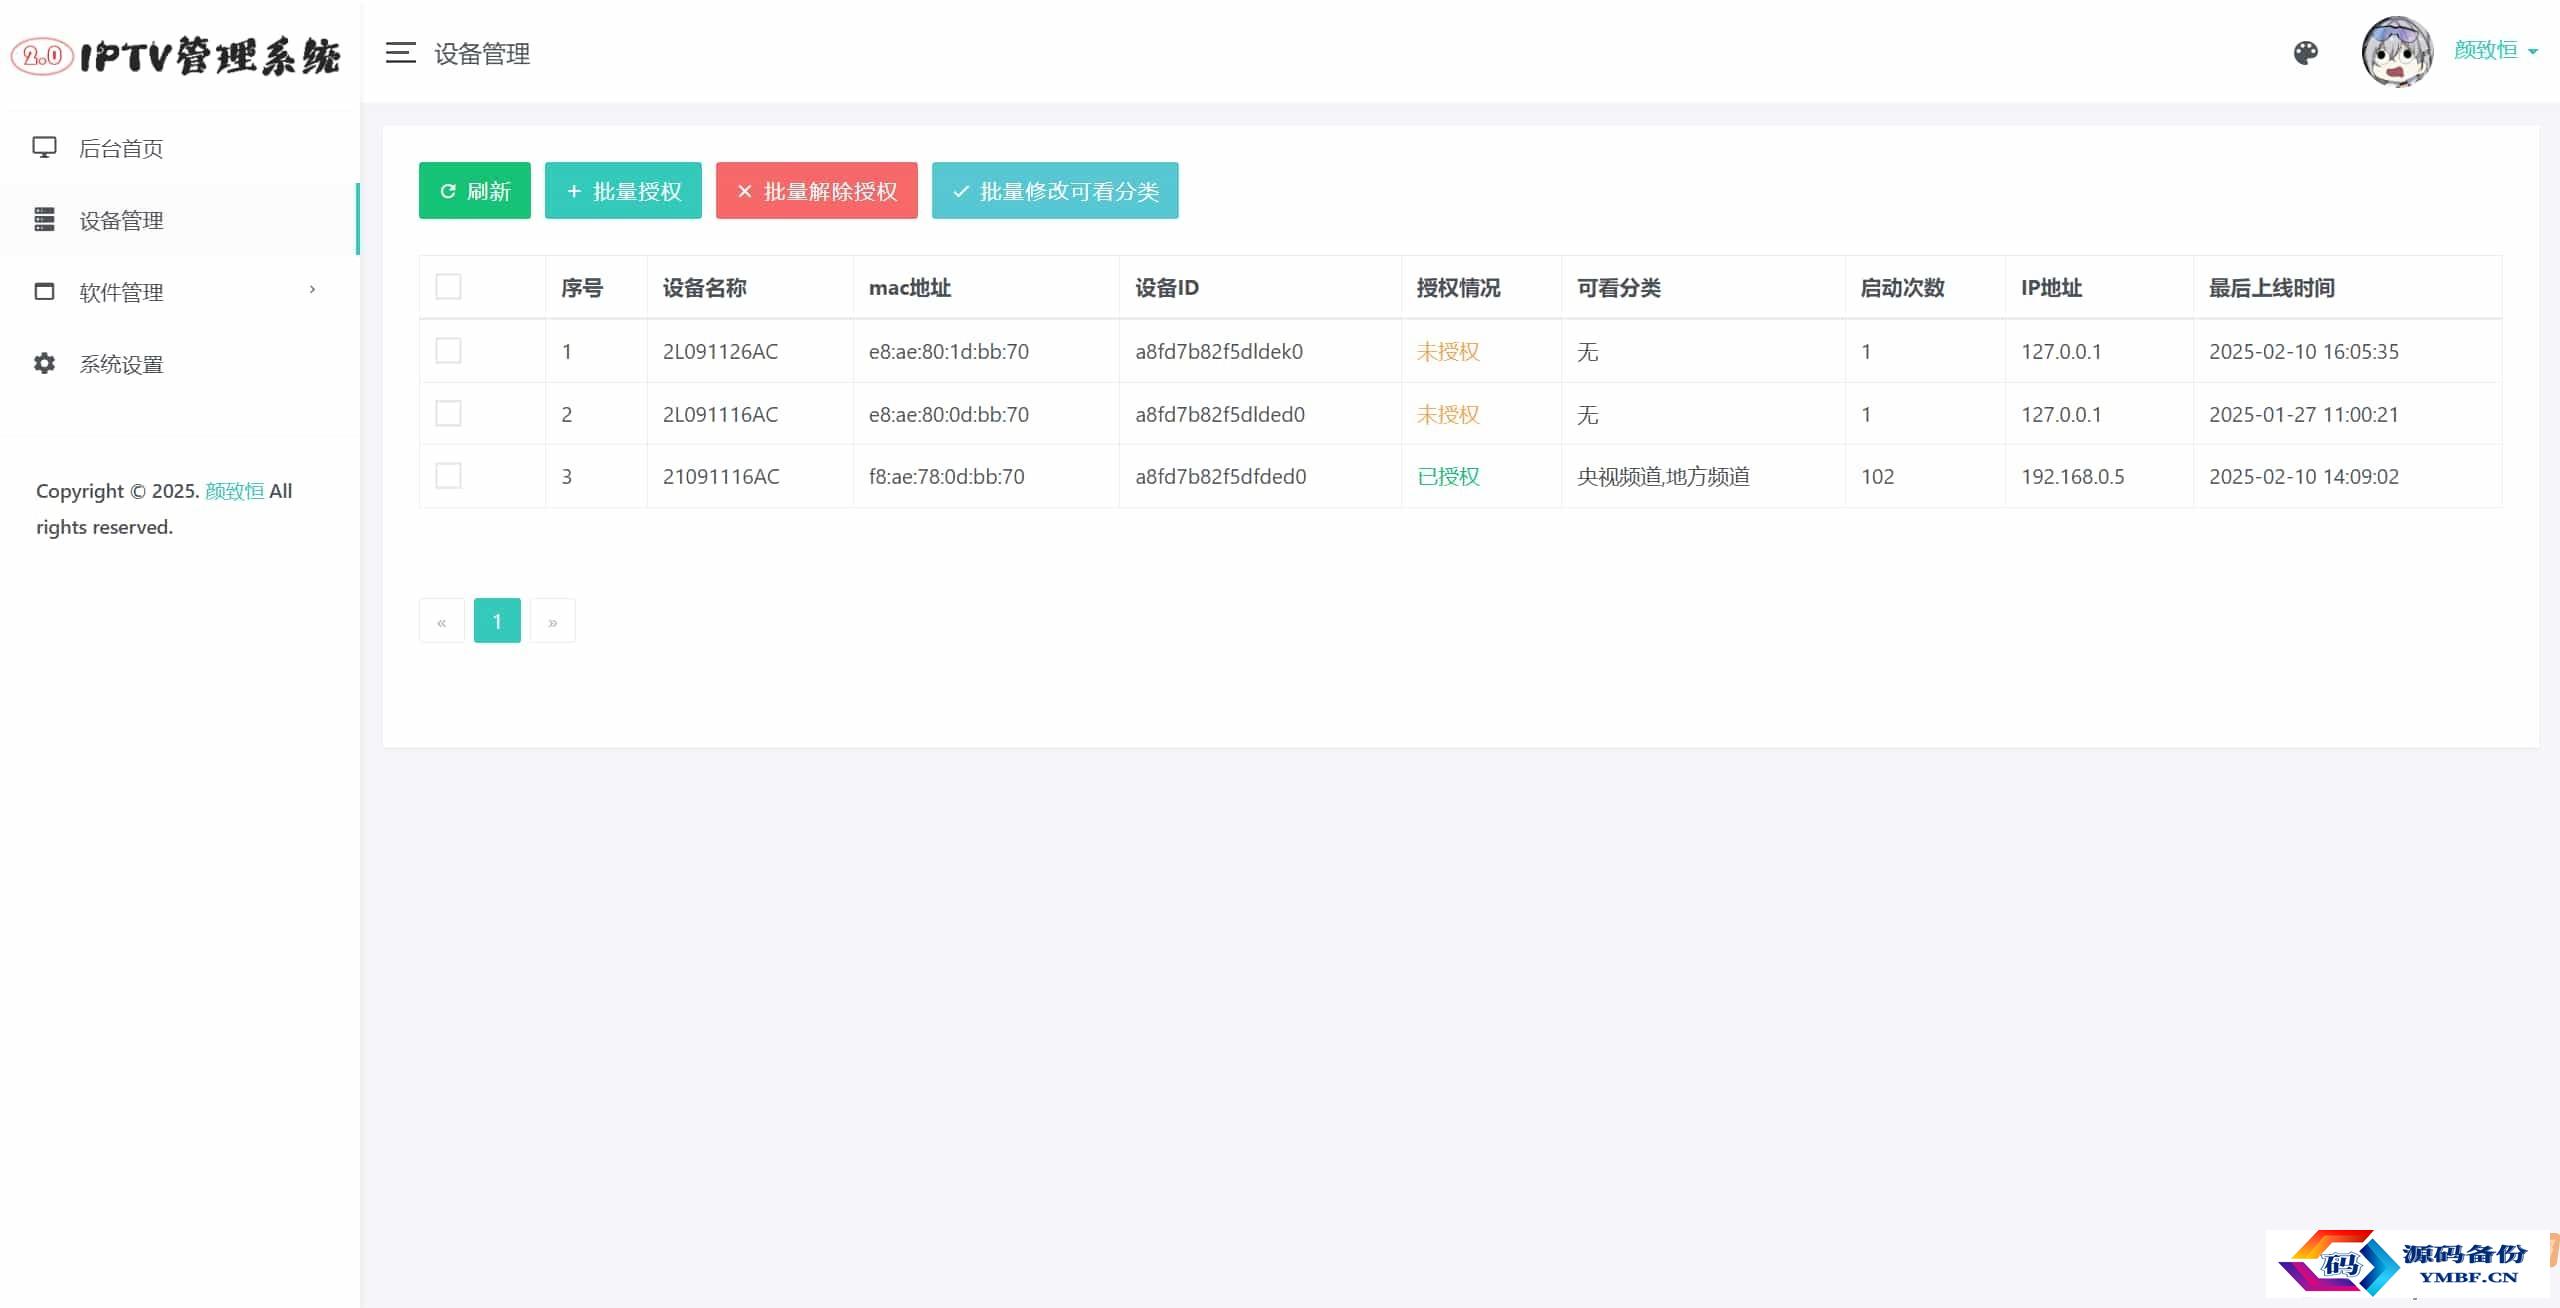Click device name 2L091126AC
2560x1308 pixels.
pos(720,352)
